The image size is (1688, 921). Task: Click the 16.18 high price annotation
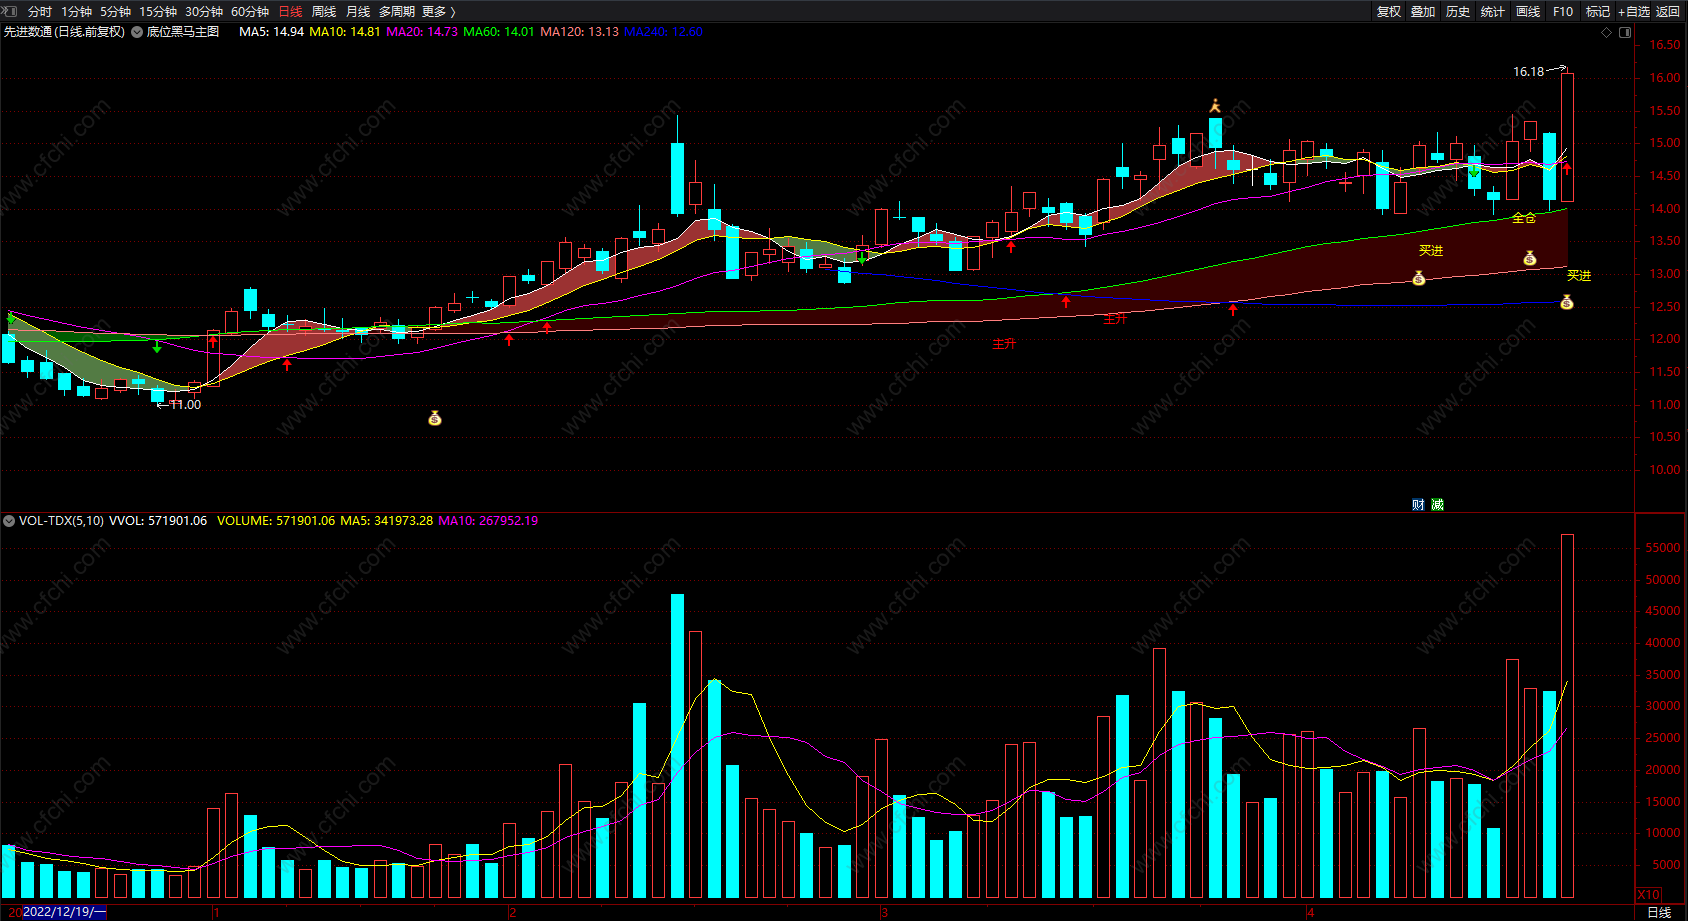tap(1528, 72)
